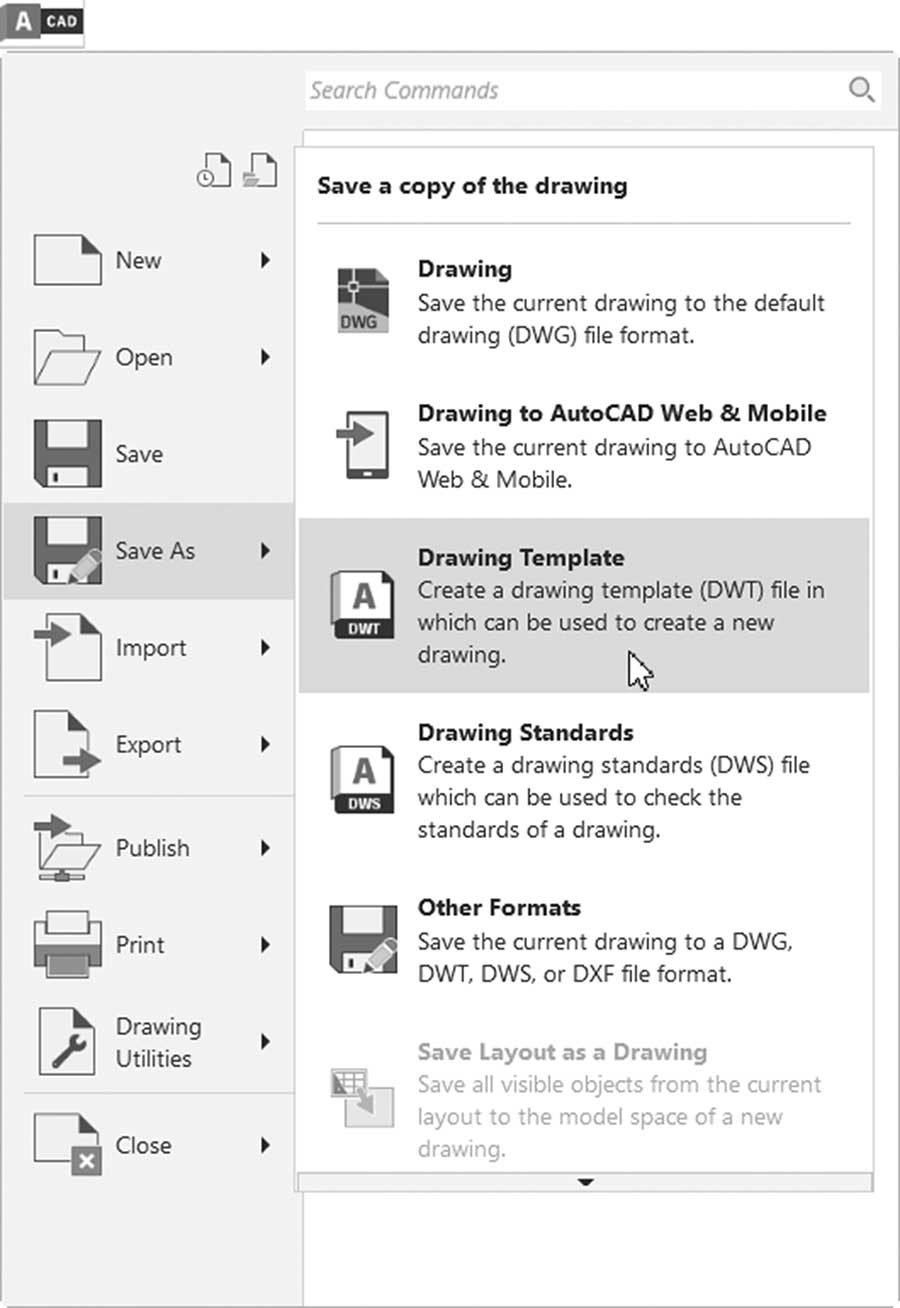
Task: Select the Close menu item
Action: pos(149,1145)
